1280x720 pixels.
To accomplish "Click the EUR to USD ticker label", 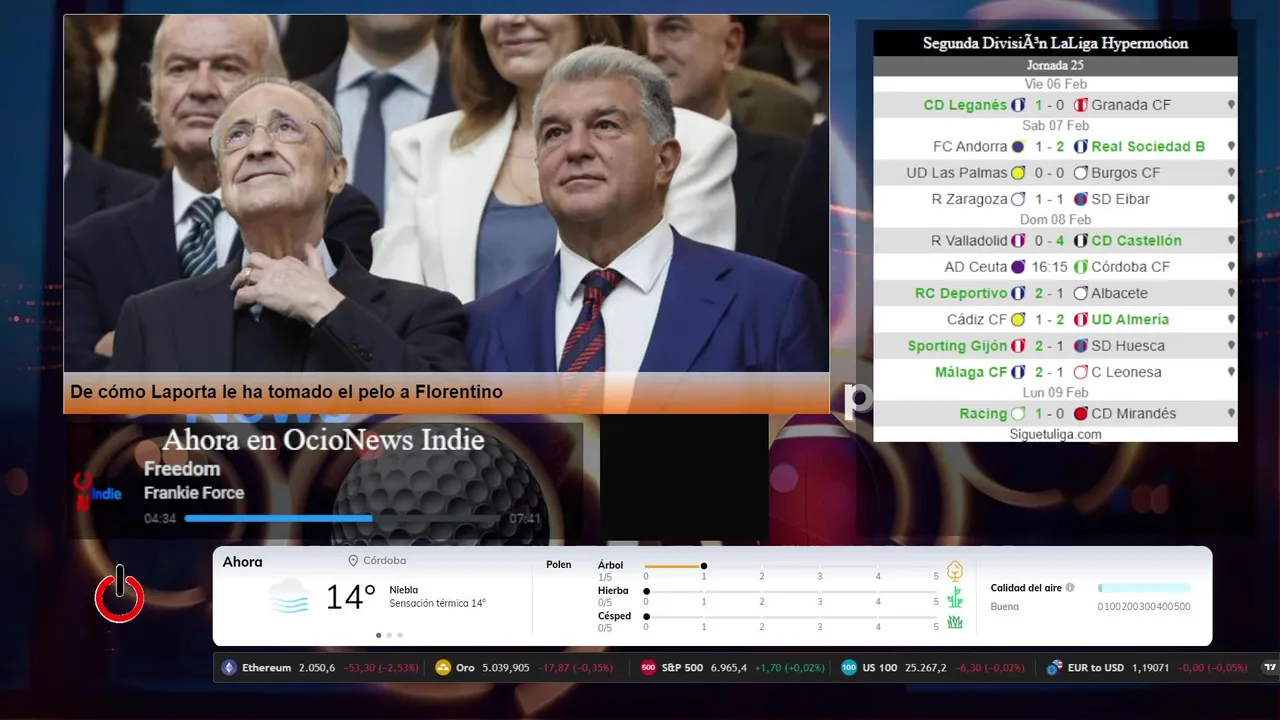I will (1095, 668).
